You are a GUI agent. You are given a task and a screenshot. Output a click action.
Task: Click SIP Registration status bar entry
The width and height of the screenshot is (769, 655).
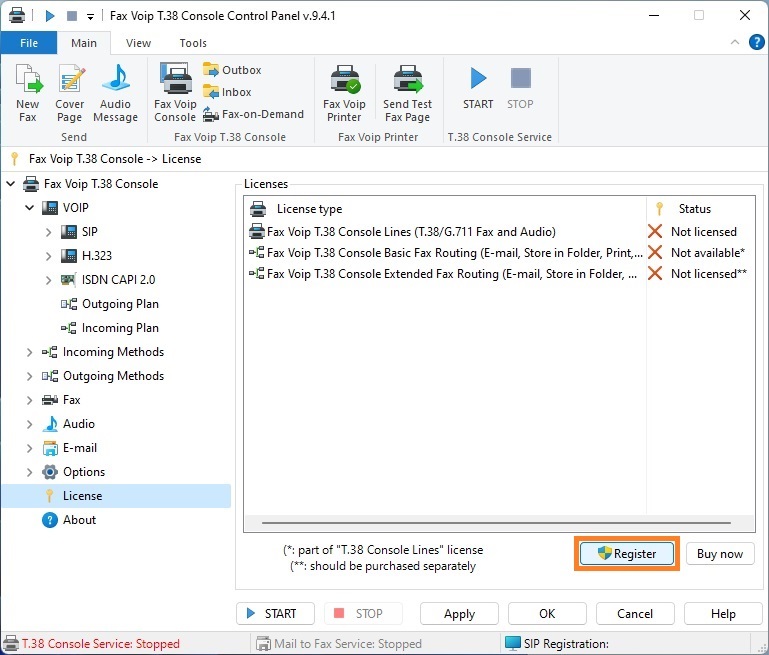coord(557,644)
